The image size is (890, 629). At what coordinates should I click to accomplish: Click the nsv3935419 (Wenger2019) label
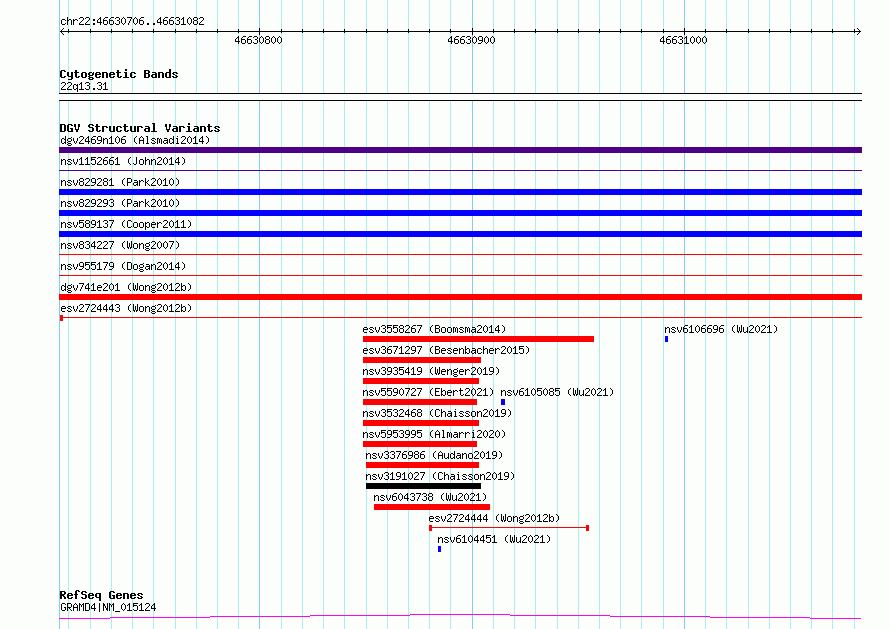pyautogui.click(x=431, y=371)
